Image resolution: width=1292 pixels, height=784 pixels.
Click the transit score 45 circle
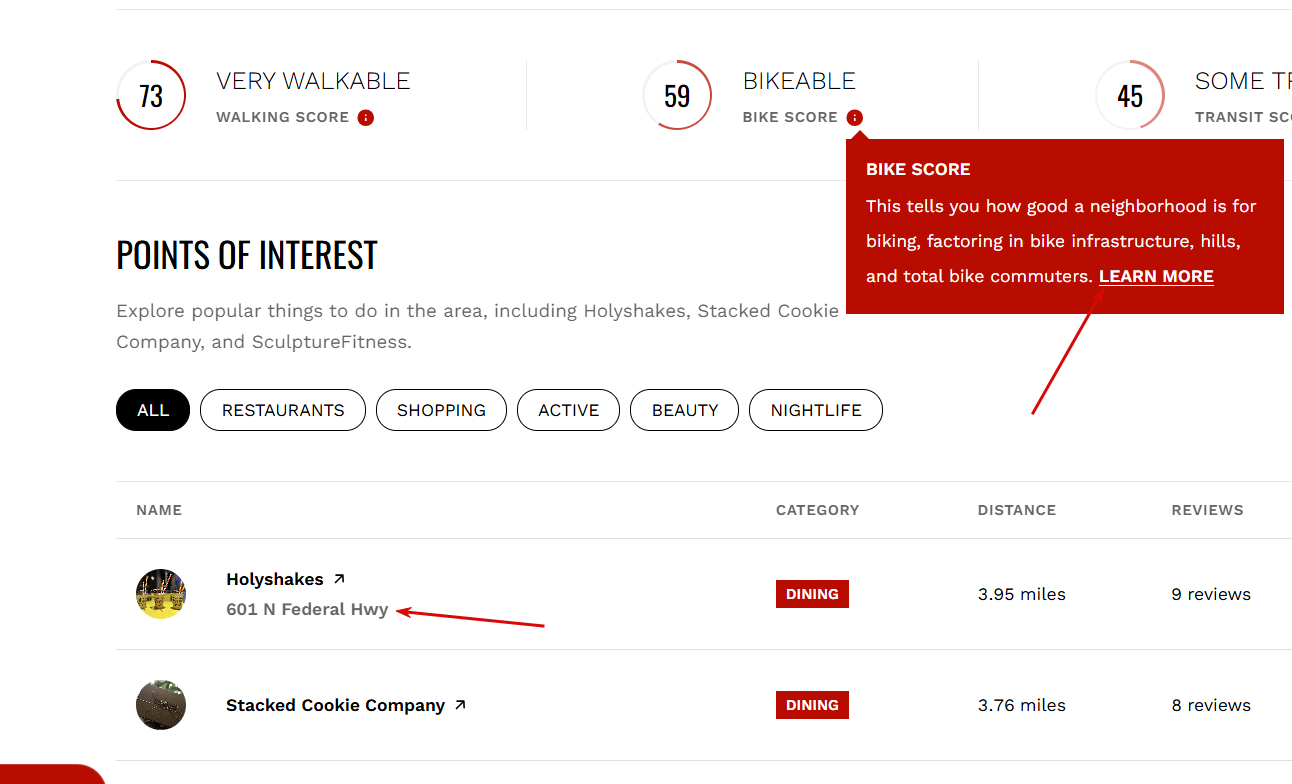coord(1130,95)
